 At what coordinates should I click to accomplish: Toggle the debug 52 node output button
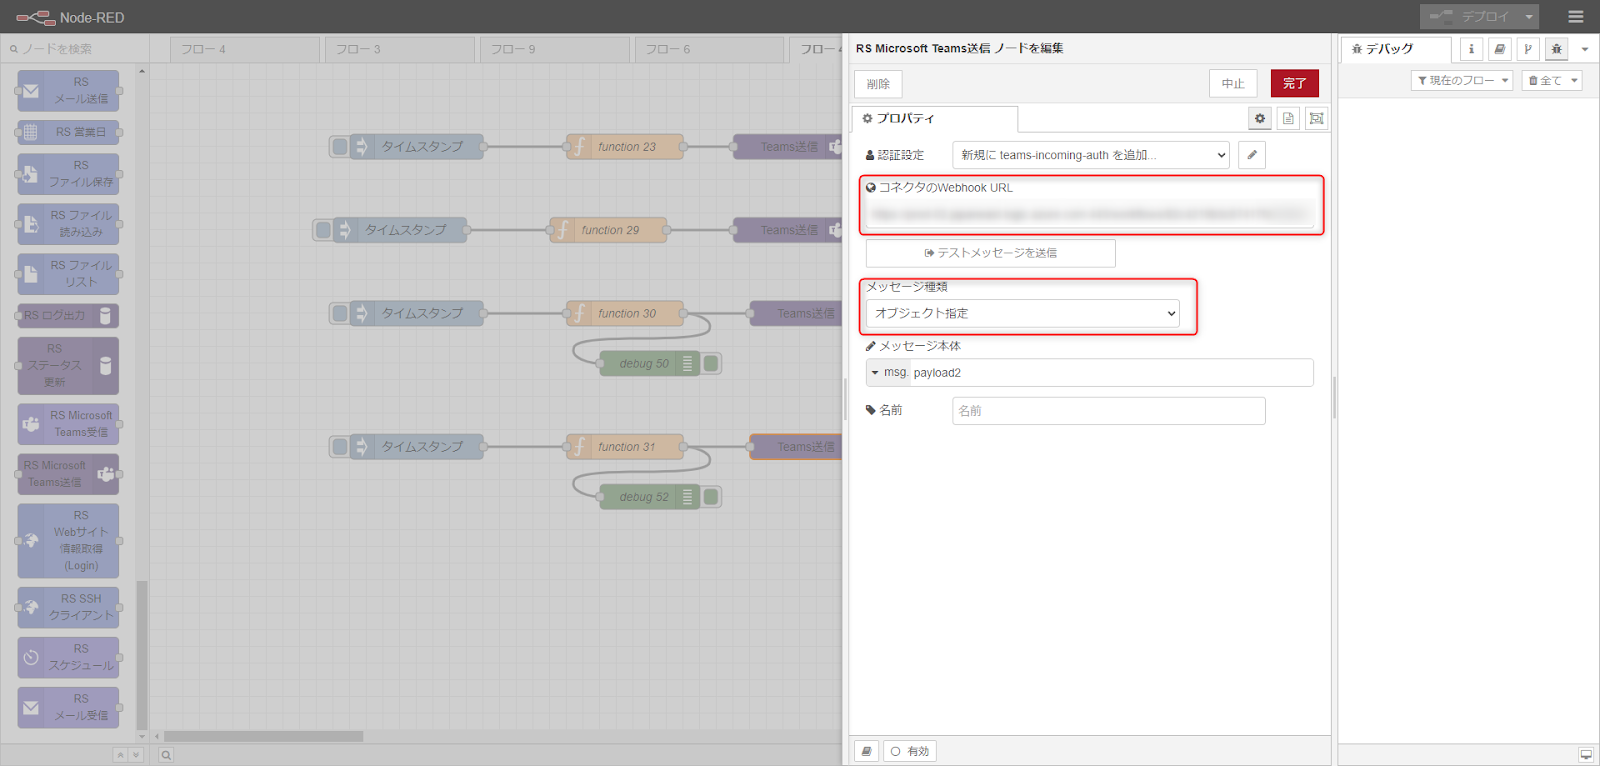click(711, 496)
